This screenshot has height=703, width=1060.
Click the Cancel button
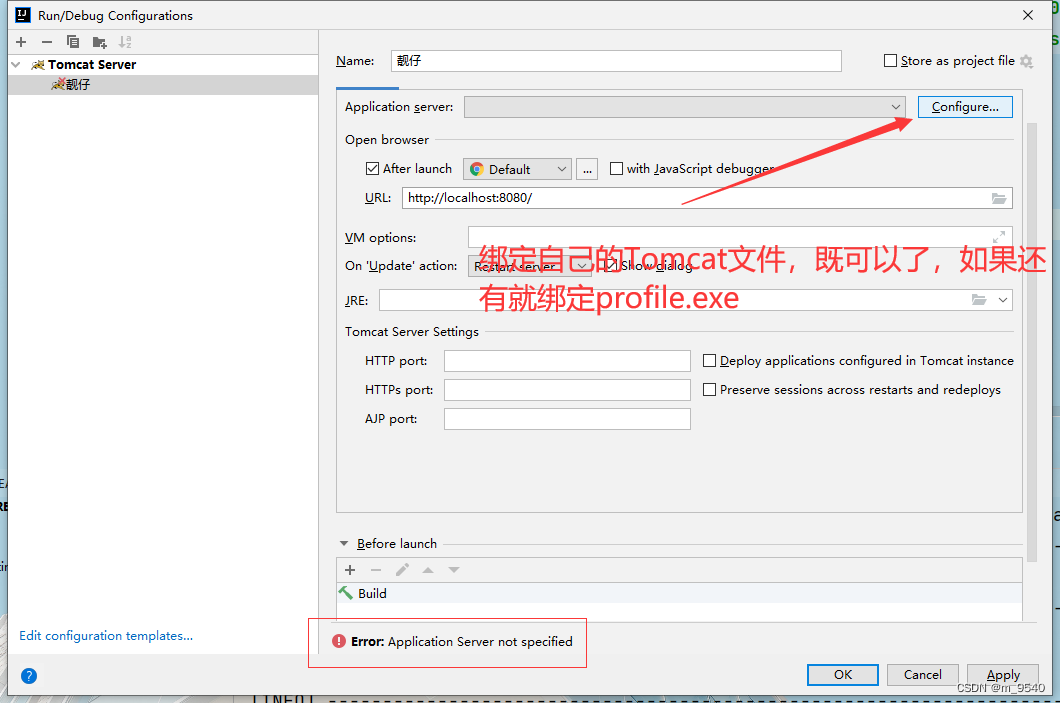coord(922,675)
